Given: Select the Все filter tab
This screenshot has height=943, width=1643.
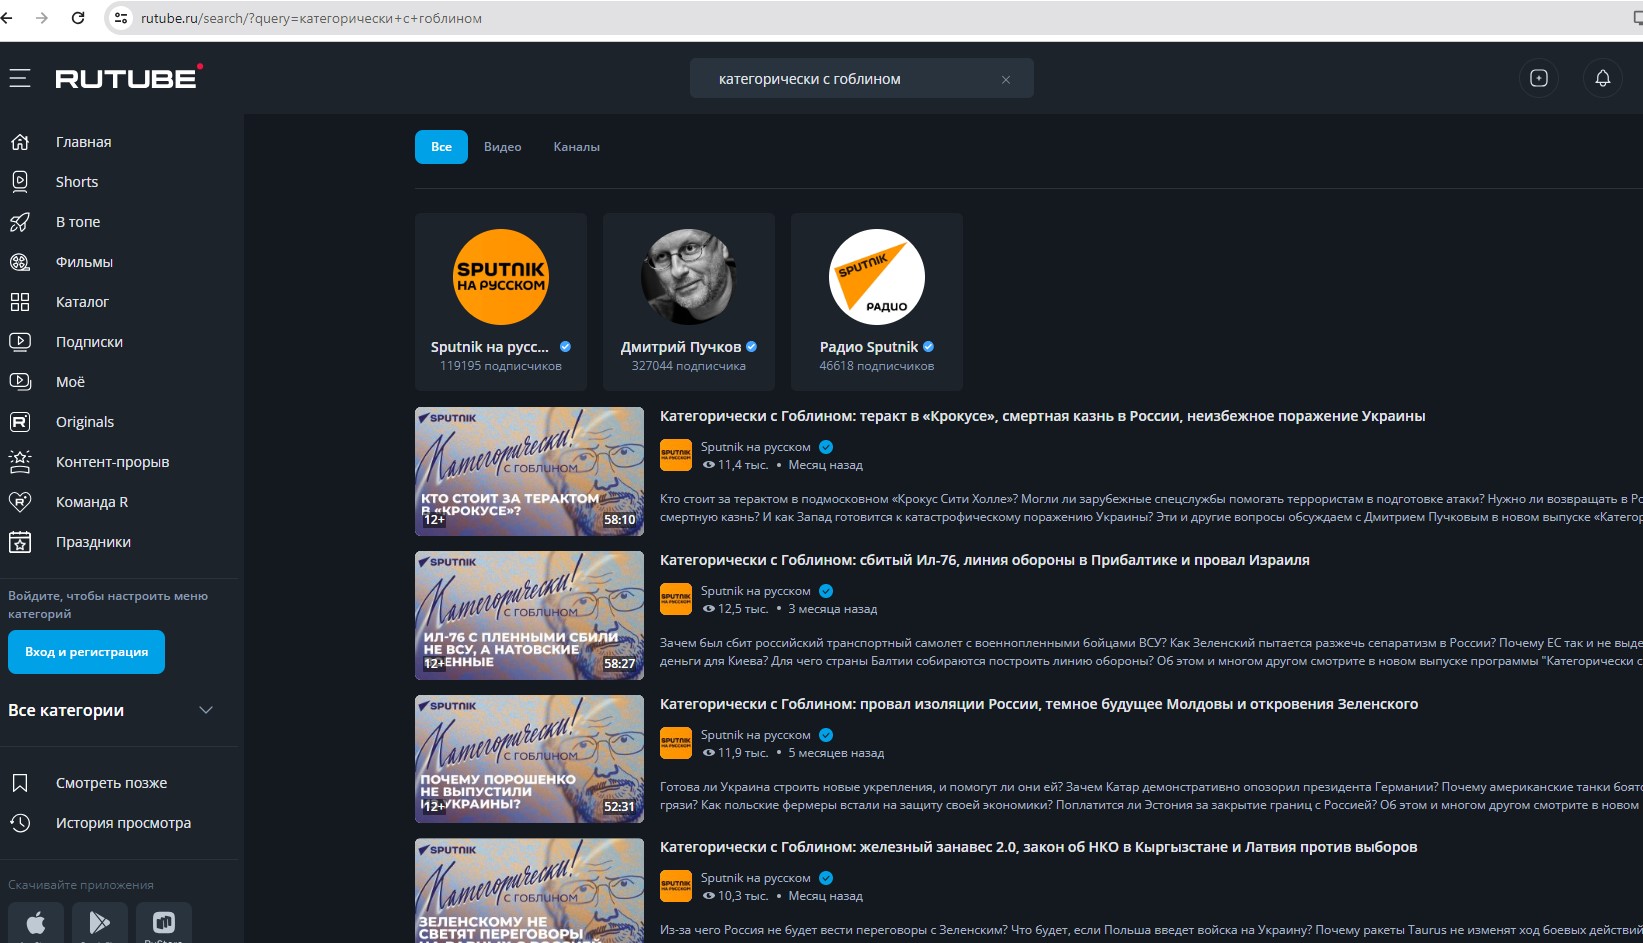Looking at the screenshot, I should pyautogui.click(x=441, y=147).
